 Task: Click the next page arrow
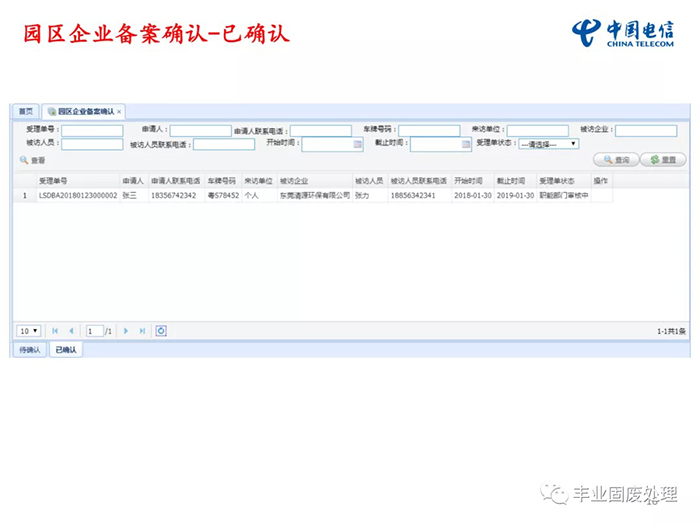[x=126, y=331]
